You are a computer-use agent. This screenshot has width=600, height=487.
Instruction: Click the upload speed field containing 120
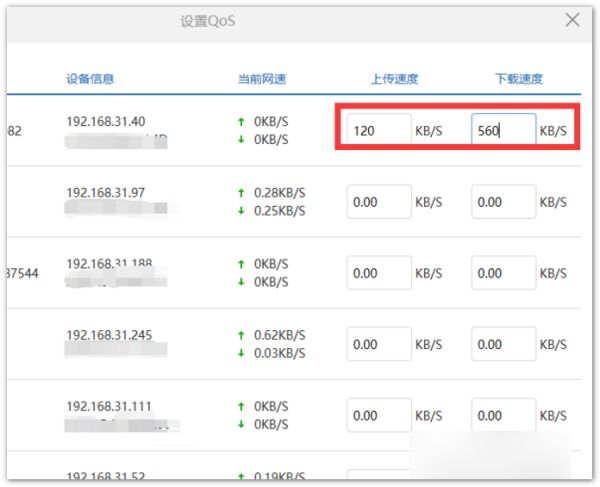[x=379, y=130]
